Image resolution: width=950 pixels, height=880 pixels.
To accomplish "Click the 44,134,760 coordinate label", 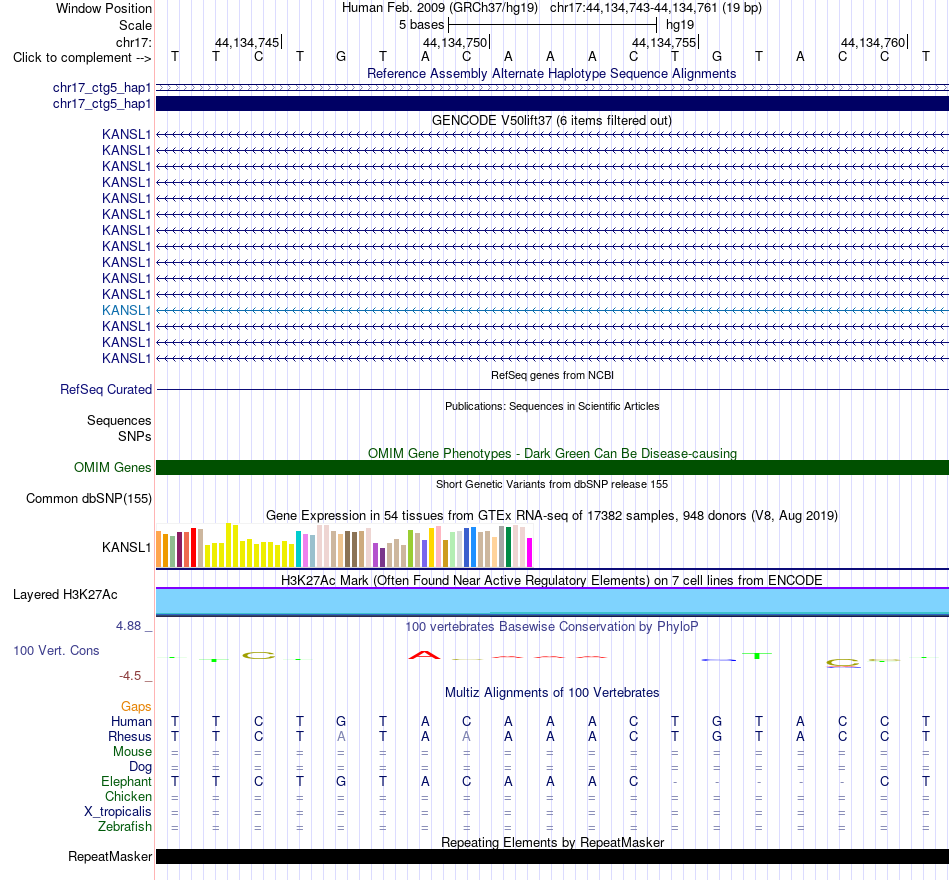I will tap(873, 42).
